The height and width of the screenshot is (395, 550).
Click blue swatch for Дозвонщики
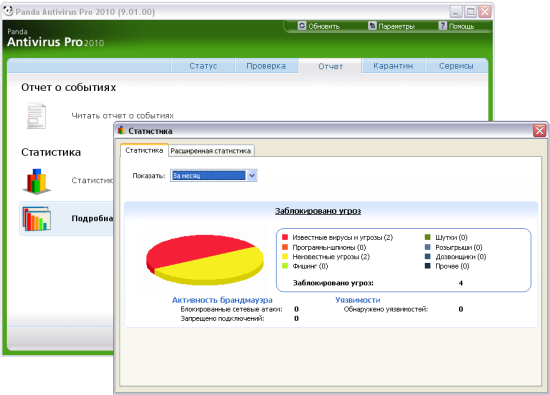point(428,256)
